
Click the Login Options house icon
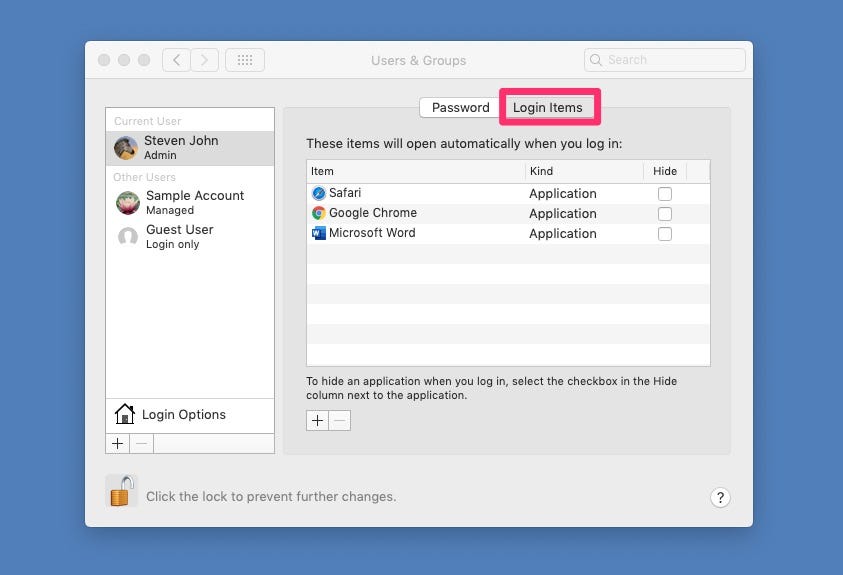click(x=125, y=414)
